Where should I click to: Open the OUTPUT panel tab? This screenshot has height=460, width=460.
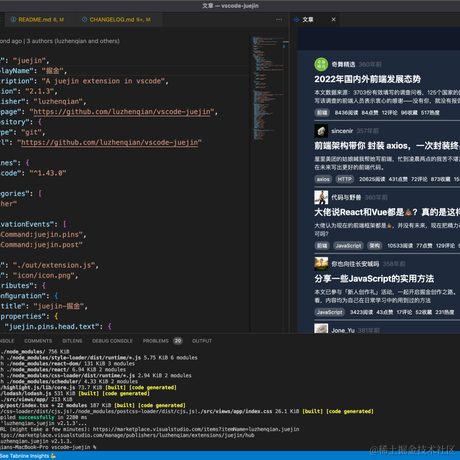click(x=202, y=341)
